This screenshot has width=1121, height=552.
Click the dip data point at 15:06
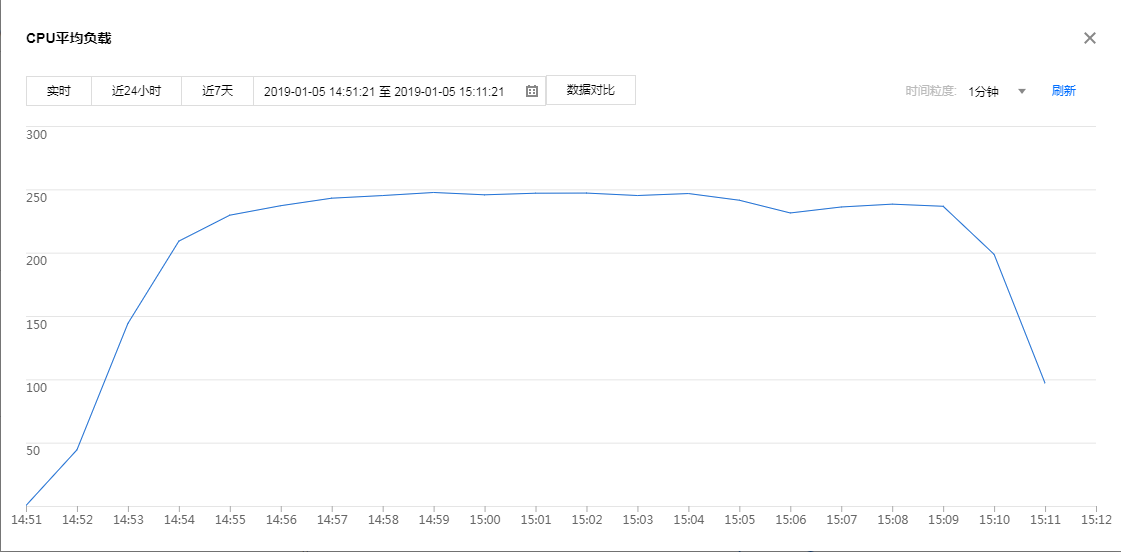coord(790,213)
